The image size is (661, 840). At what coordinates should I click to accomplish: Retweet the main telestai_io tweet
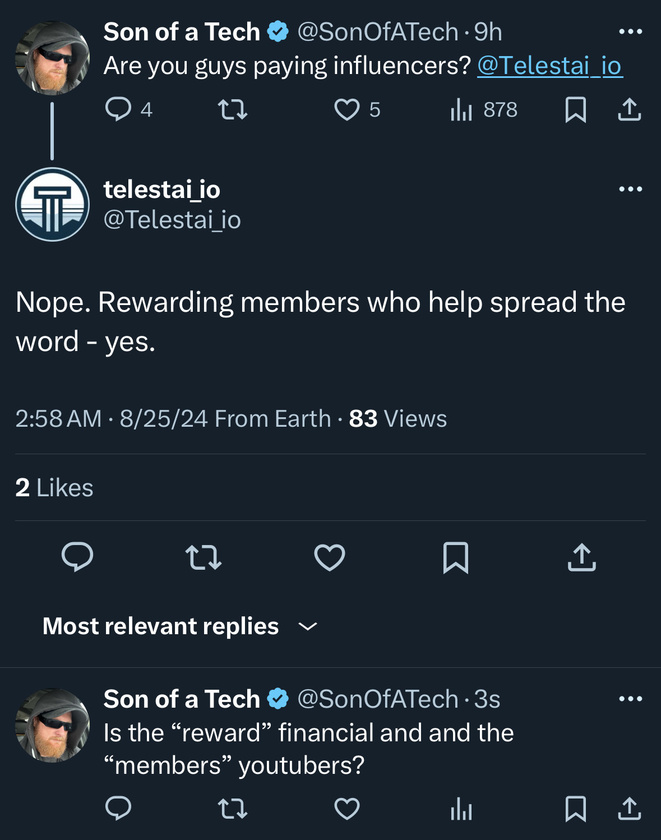(204, 557)
